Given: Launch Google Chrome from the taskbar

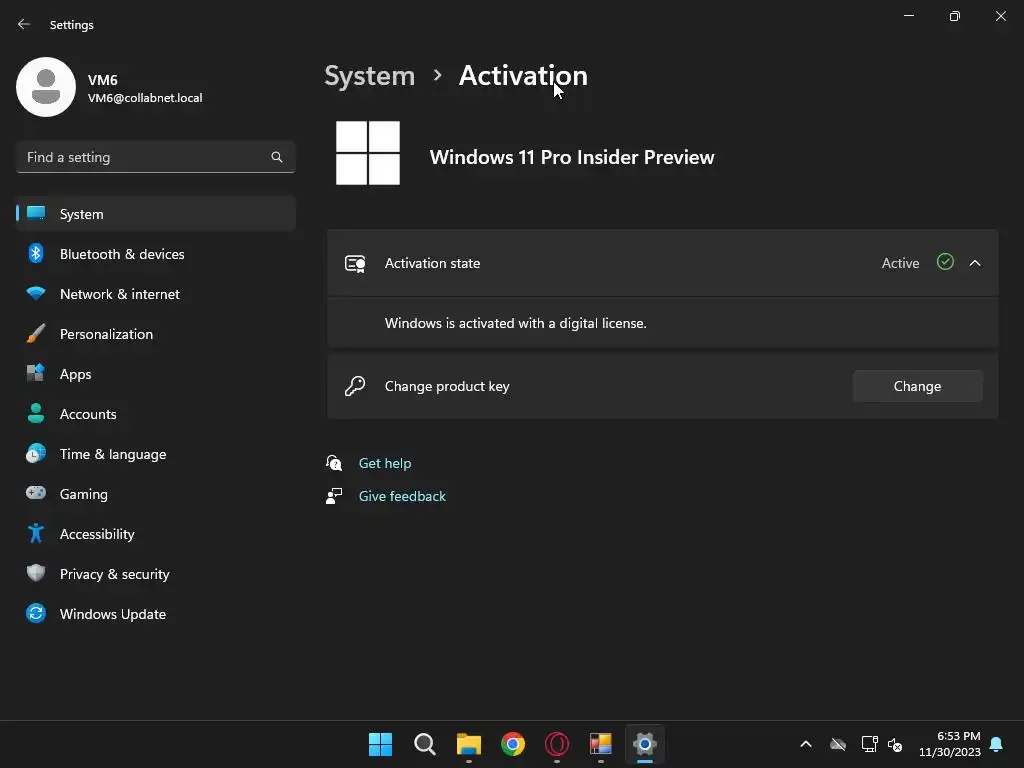Looking at the screenshot, I should pos(513,744).
